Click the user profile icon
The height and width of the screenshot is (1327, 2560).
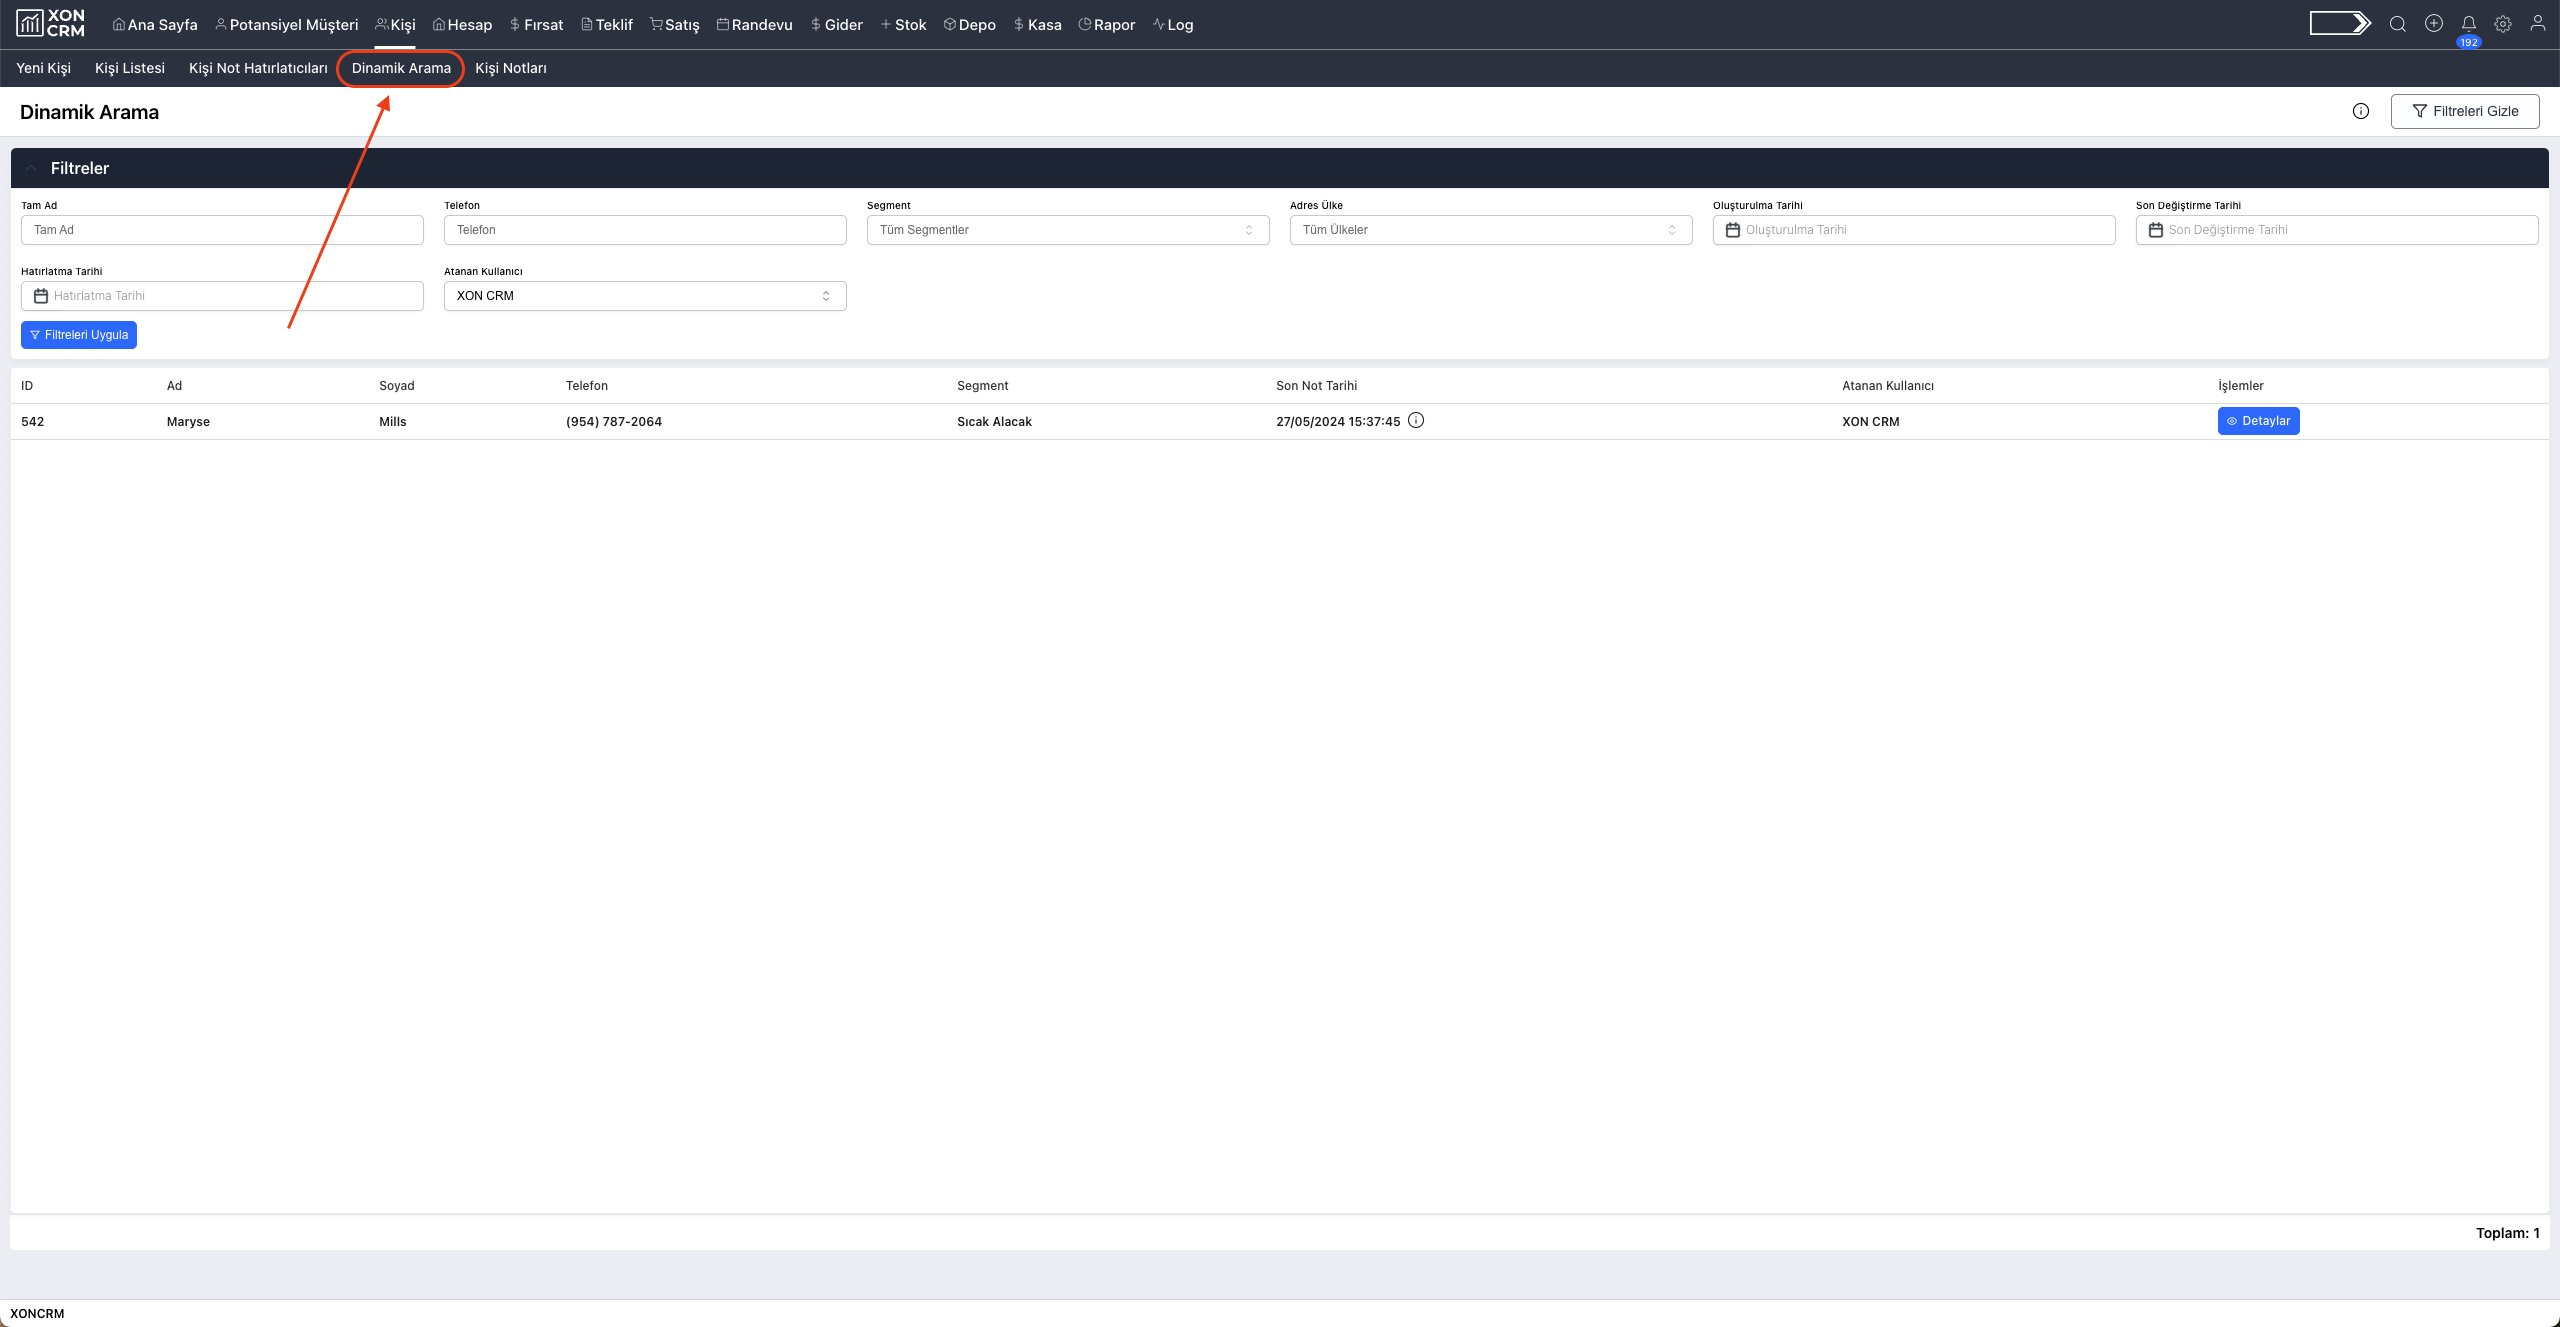tap(2537, 23)
